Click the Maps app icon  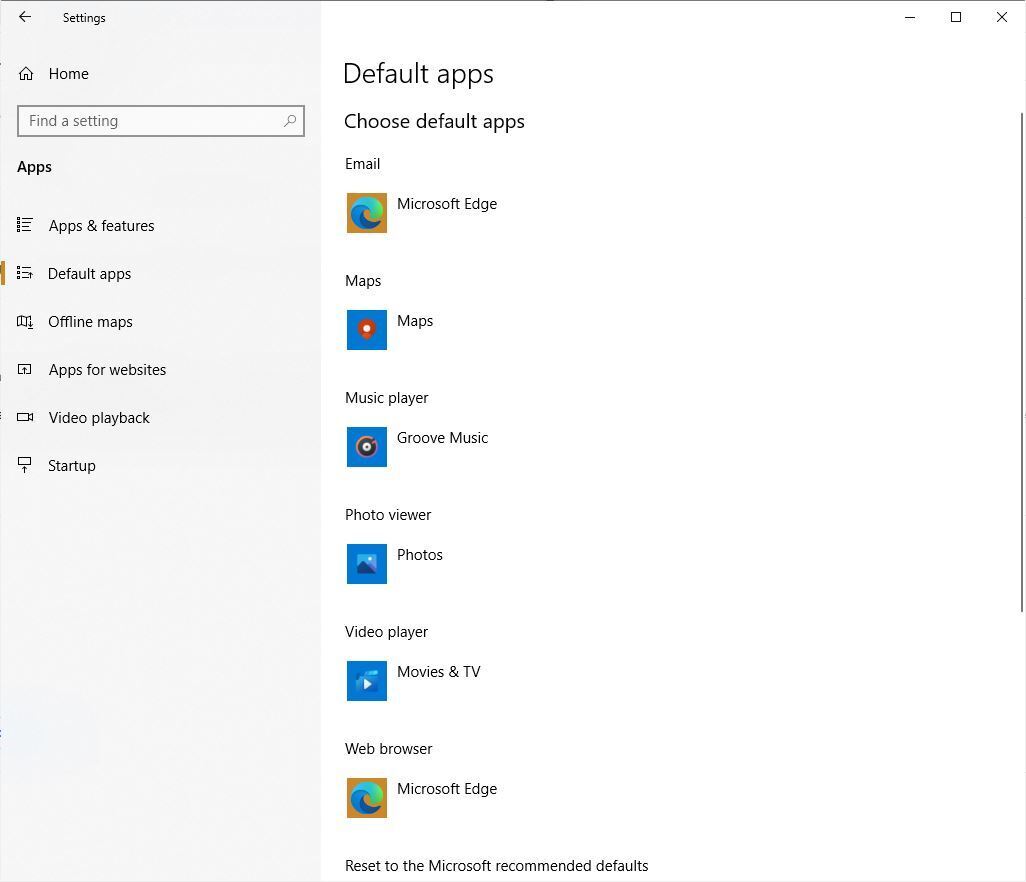(x=366, y=330)
